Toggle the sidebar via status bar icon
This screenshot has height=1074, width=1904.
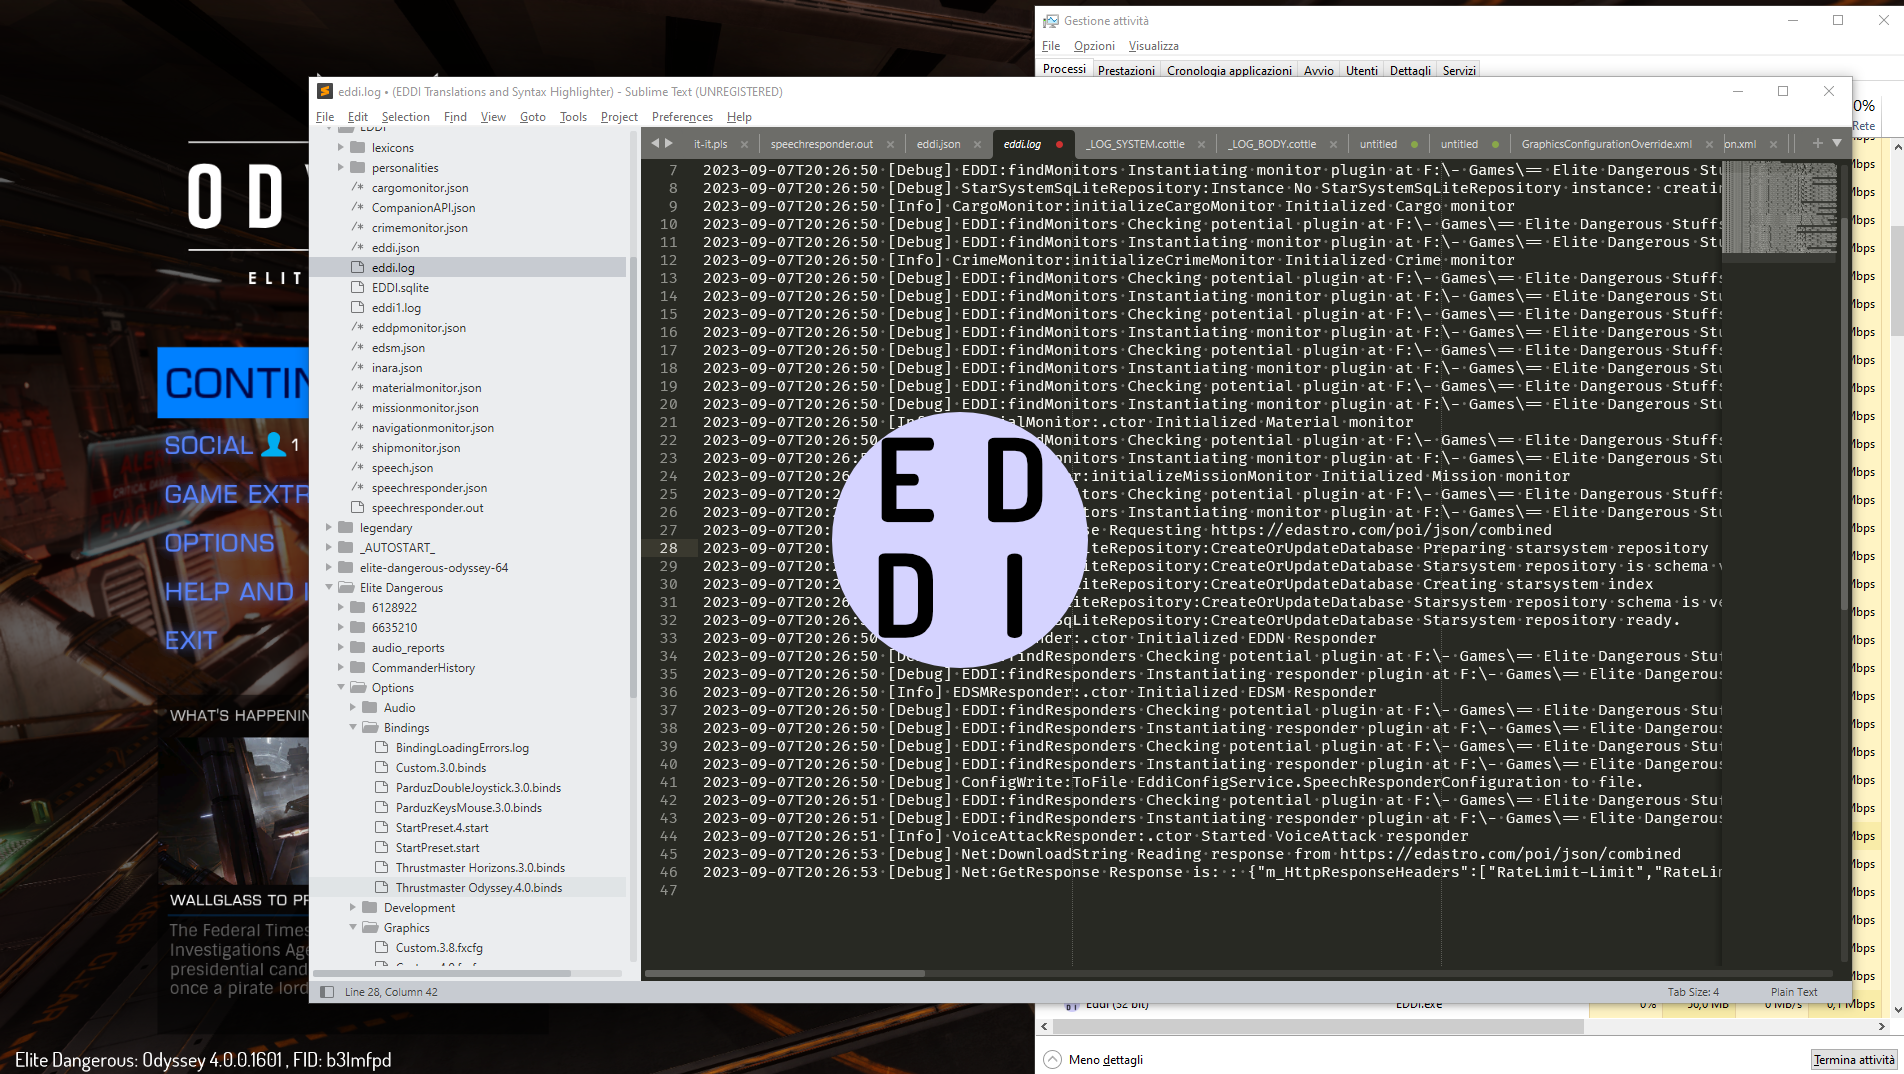(327, 992)
